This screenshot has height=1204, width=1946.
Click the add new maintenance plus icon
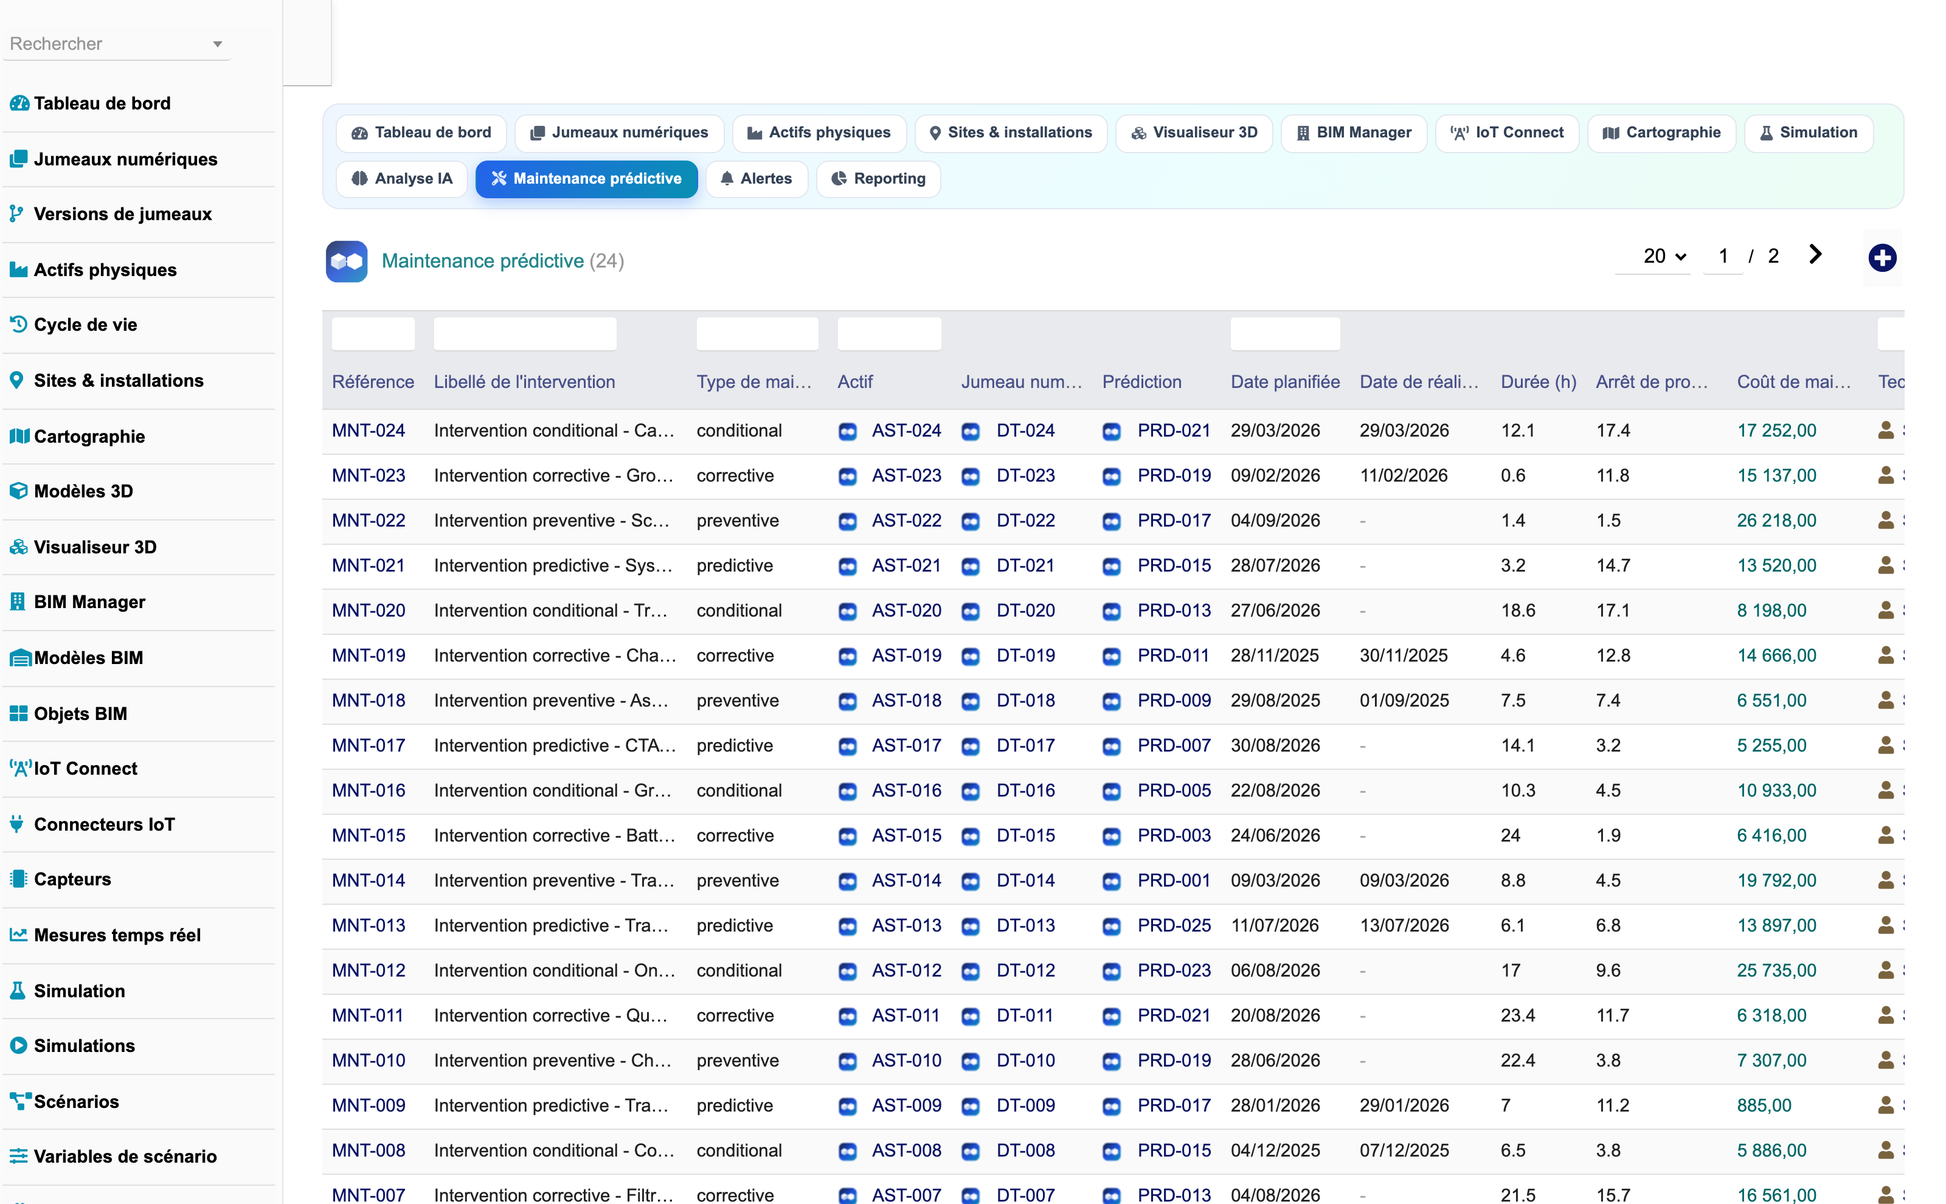(1882, 258)
